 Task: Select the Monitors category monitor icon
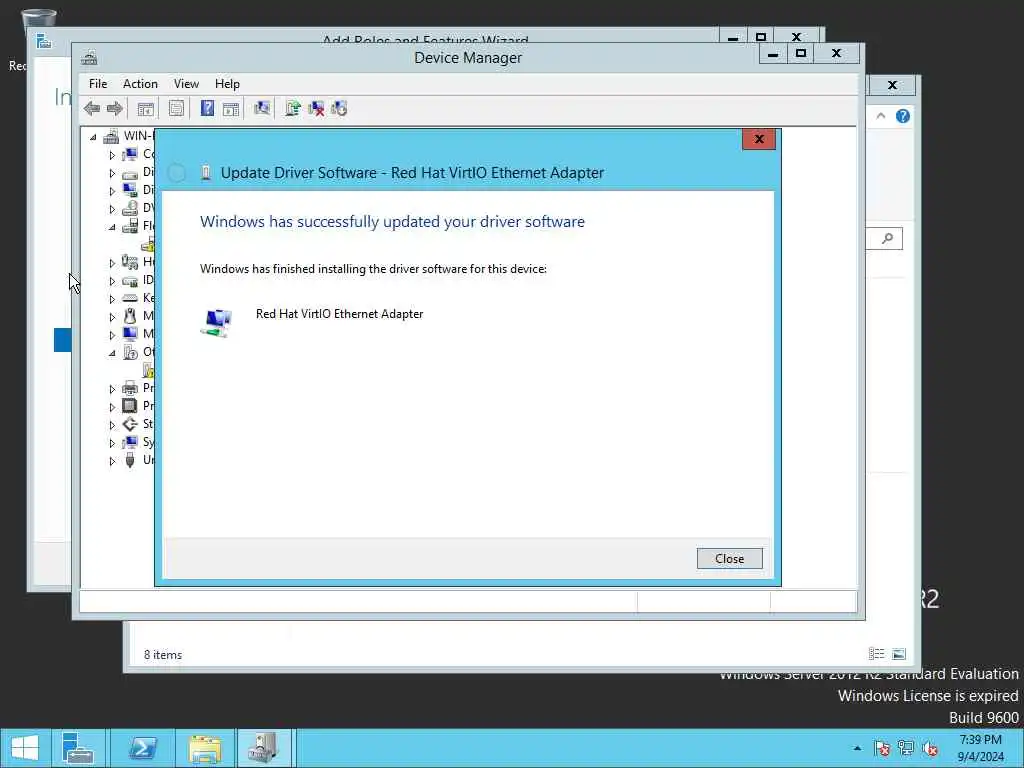click(130, 334)
